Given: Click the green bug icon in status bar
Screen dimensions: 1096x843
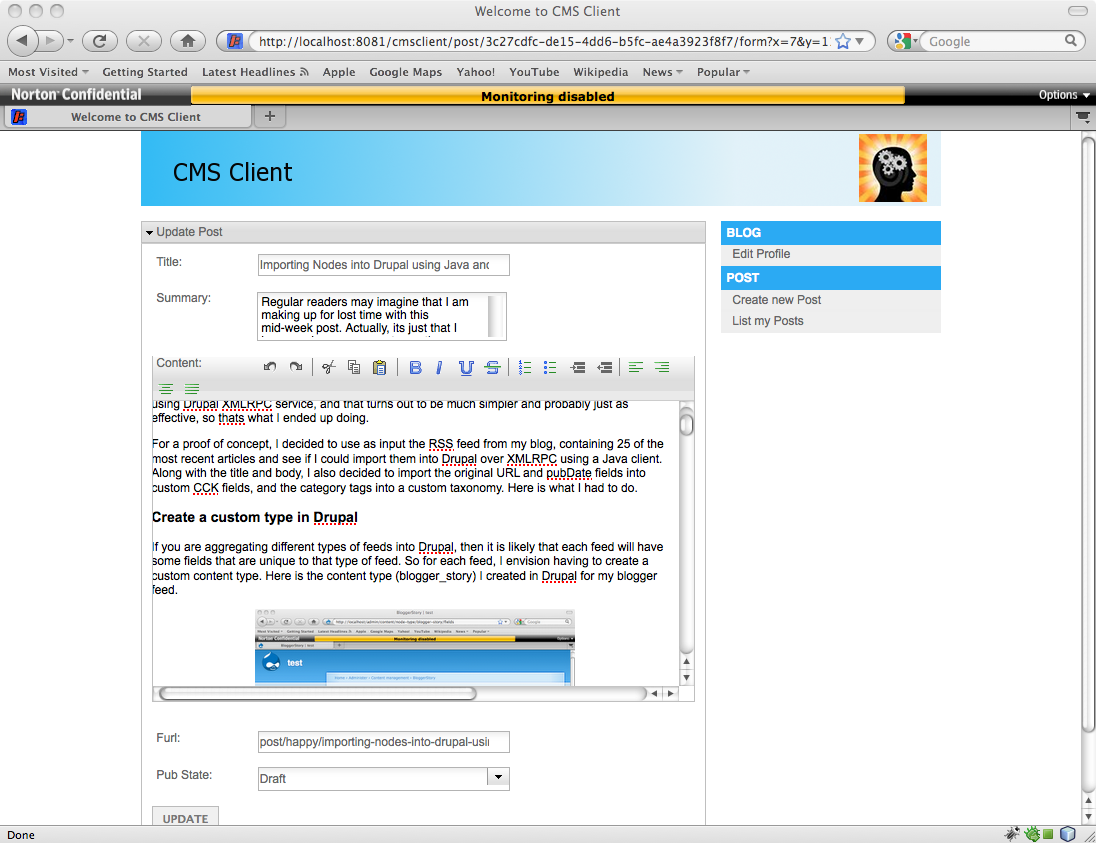Looking at the screenshot, I should (1032, 833).
